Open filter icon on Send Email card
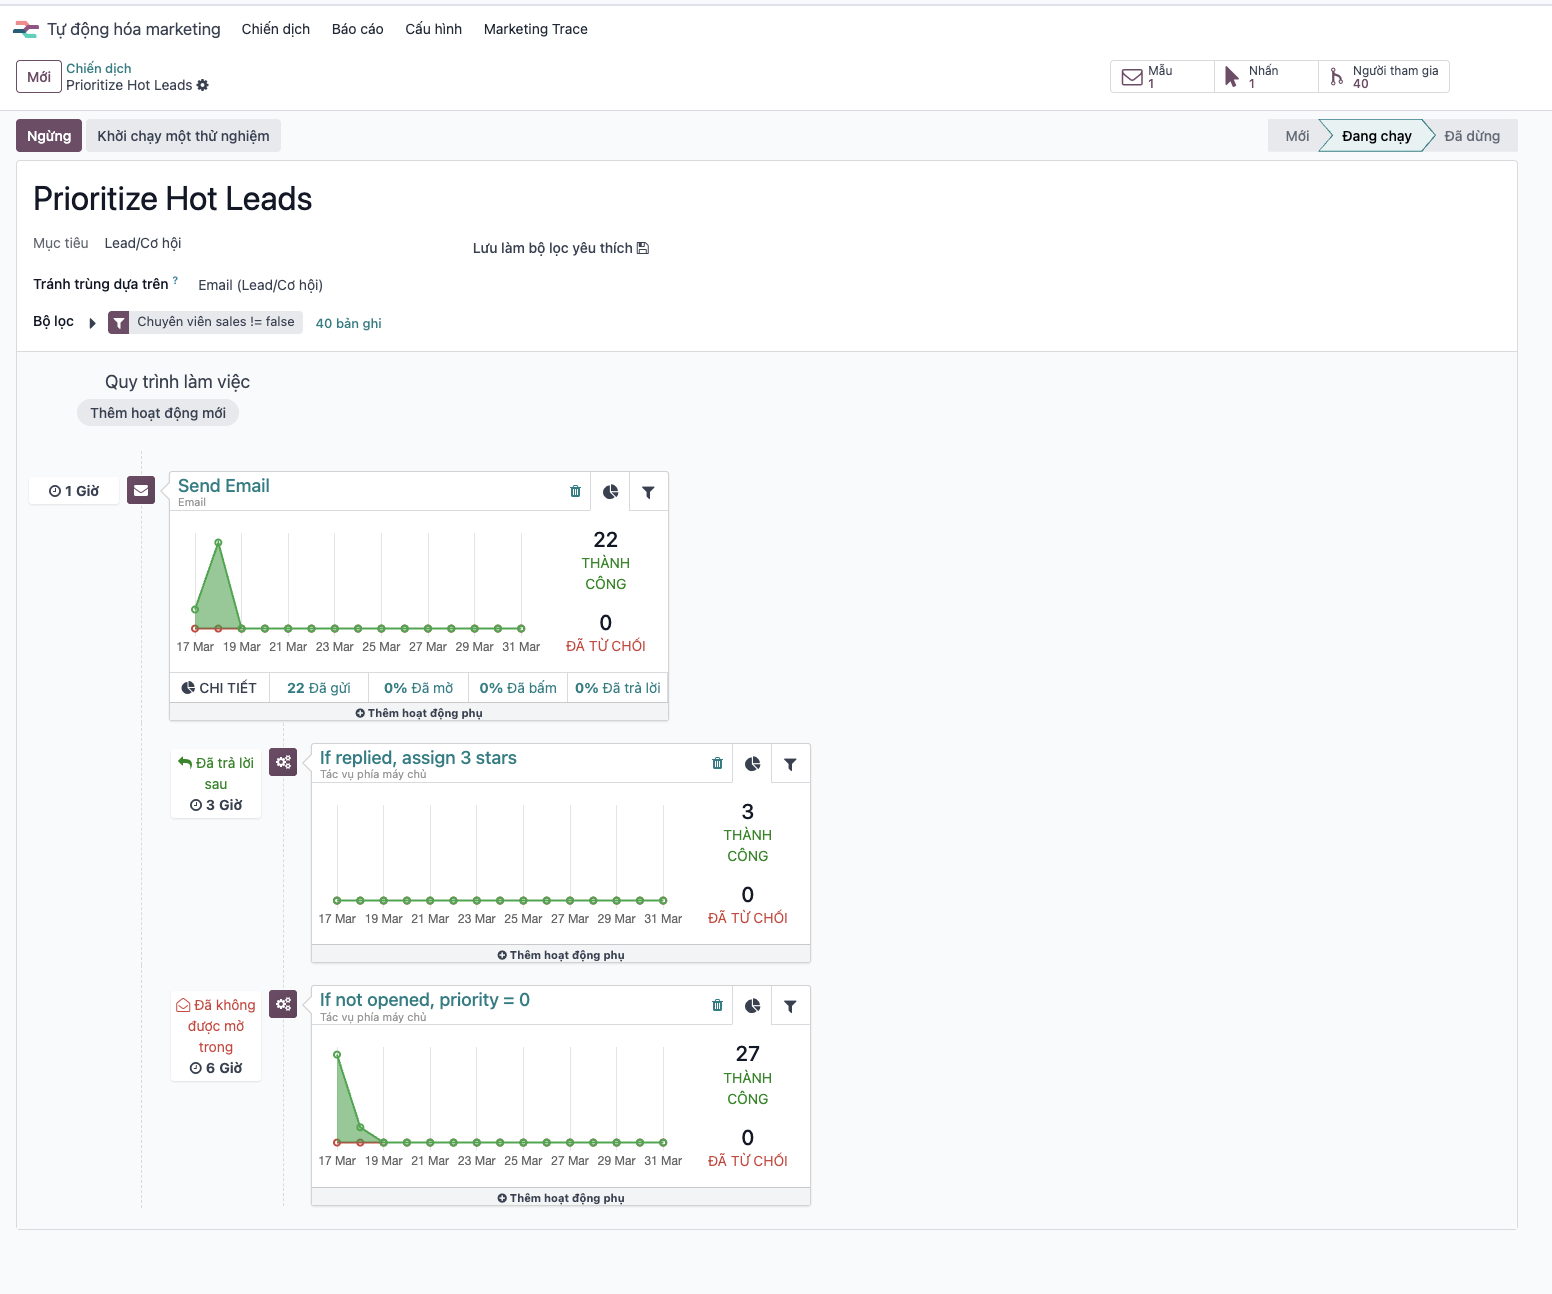The width and height of the screenshot is (1552, 1294). tap(648, 492)
